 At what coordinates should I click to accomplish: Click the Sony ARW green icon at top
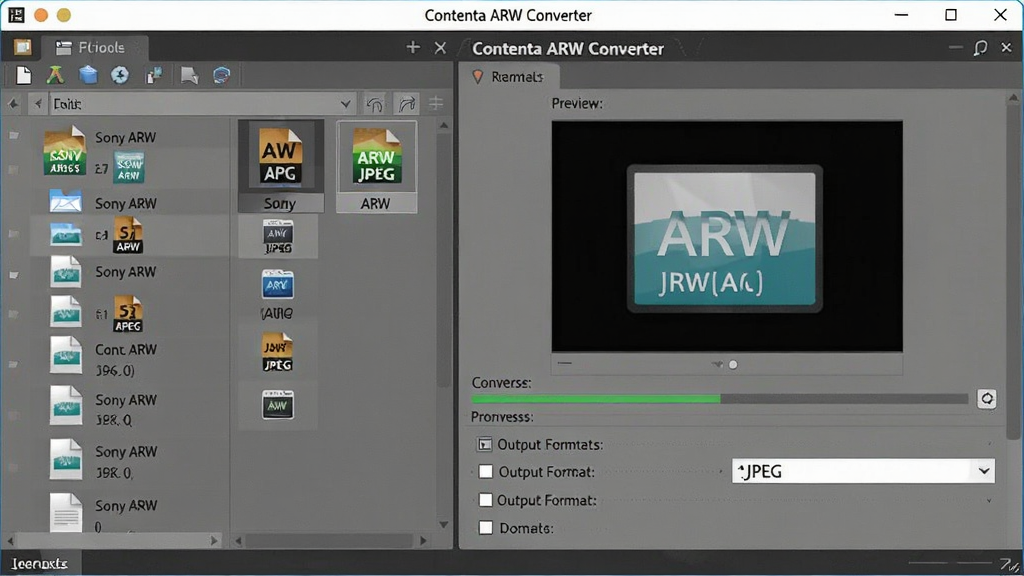tap(65, 151)
